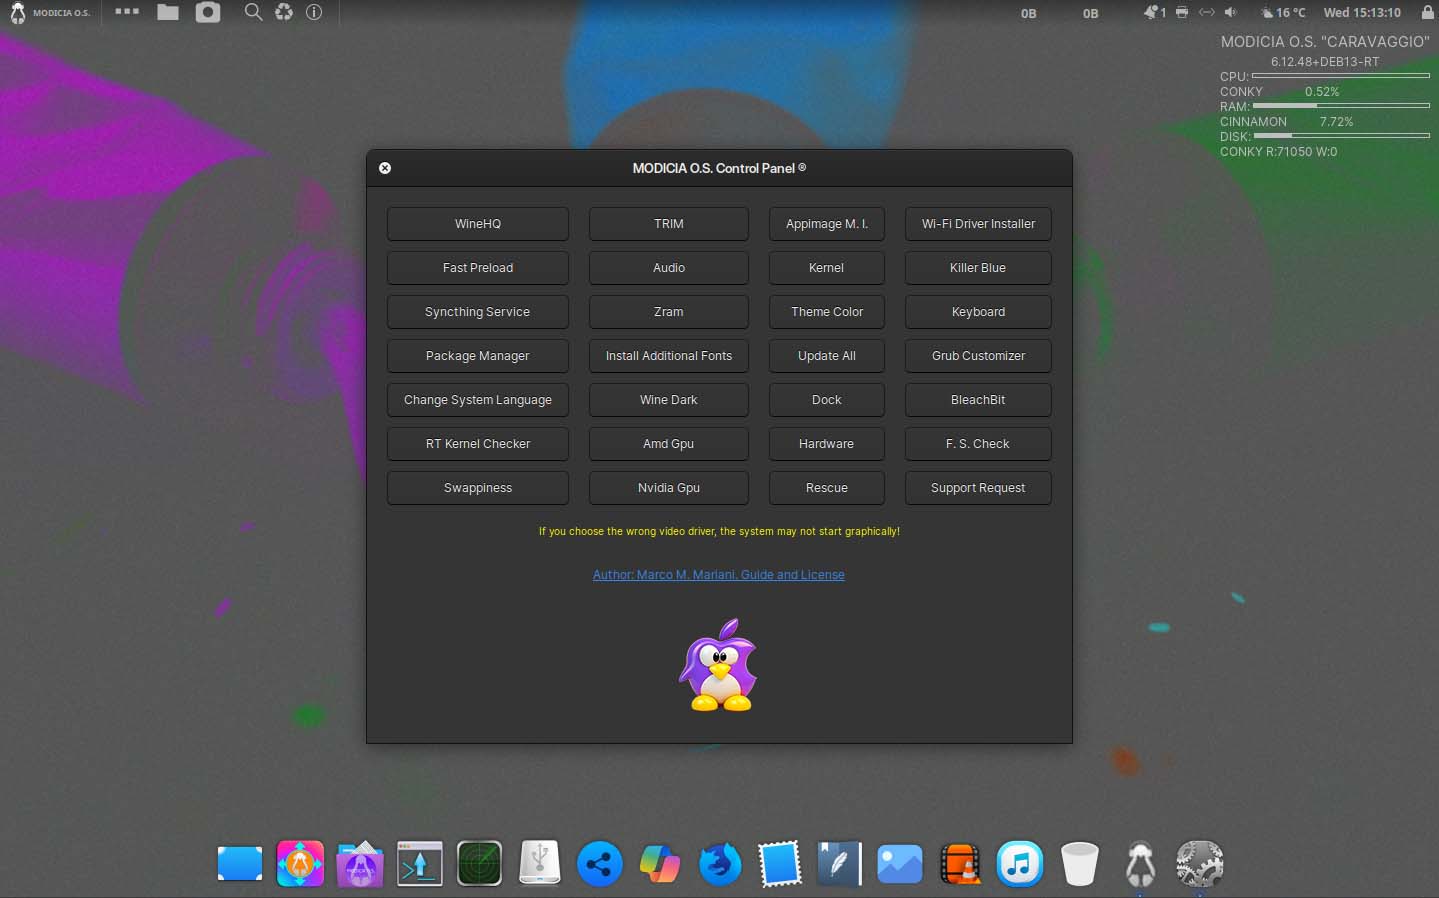This screenshot has height=898, width=1439.
Task: Click the lock screen padlock icon
Action: (1427, 12)
